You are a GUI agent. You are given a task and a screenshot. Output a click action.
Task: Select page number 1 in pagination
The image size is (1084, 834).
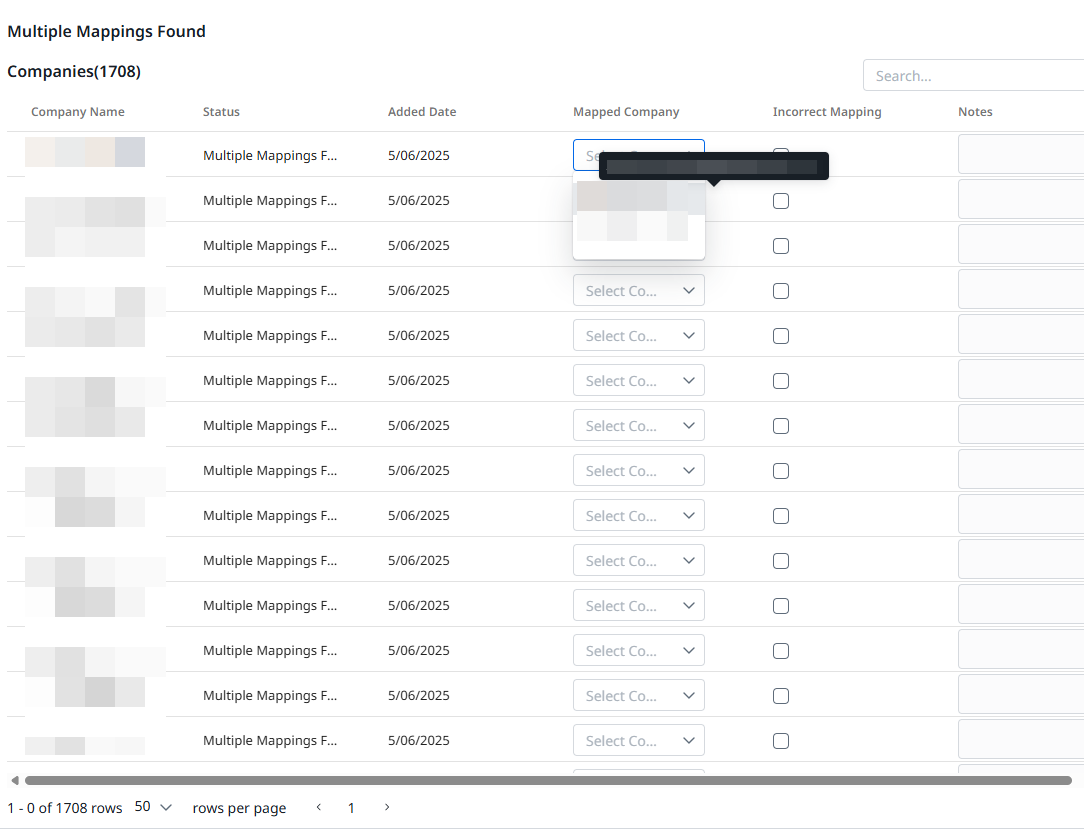[x=351, y=808]
